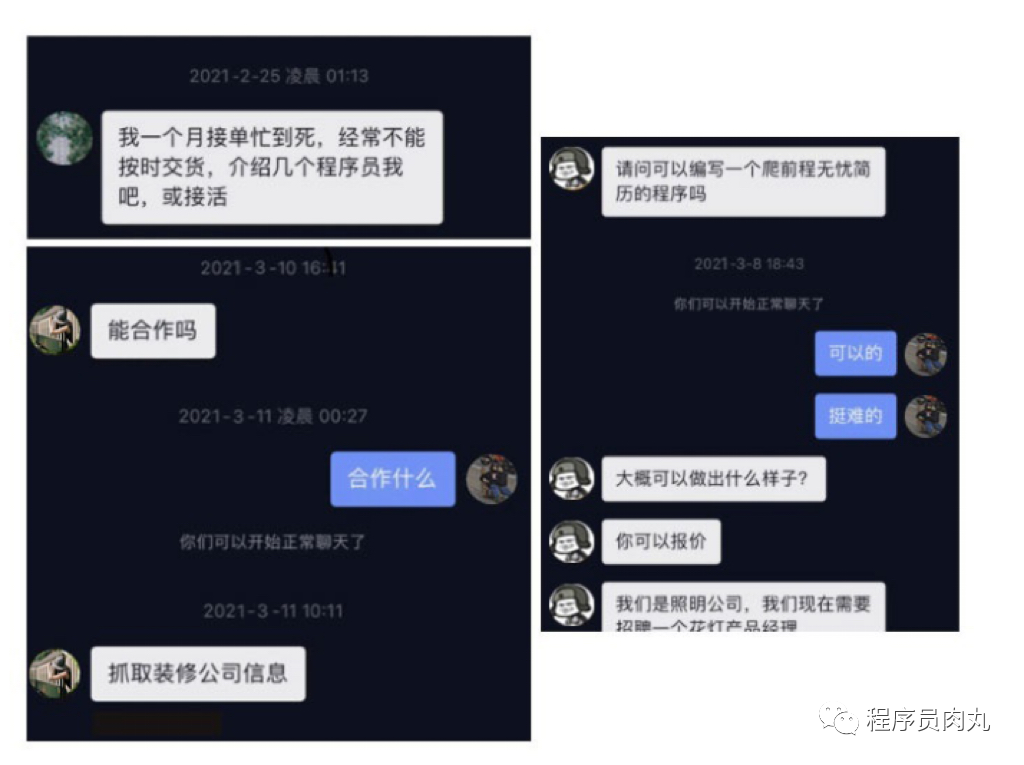Tap avatar beside 挺难的 reply
The height and width of the screenshot is (765, 1024).
(x=925, y=415)
